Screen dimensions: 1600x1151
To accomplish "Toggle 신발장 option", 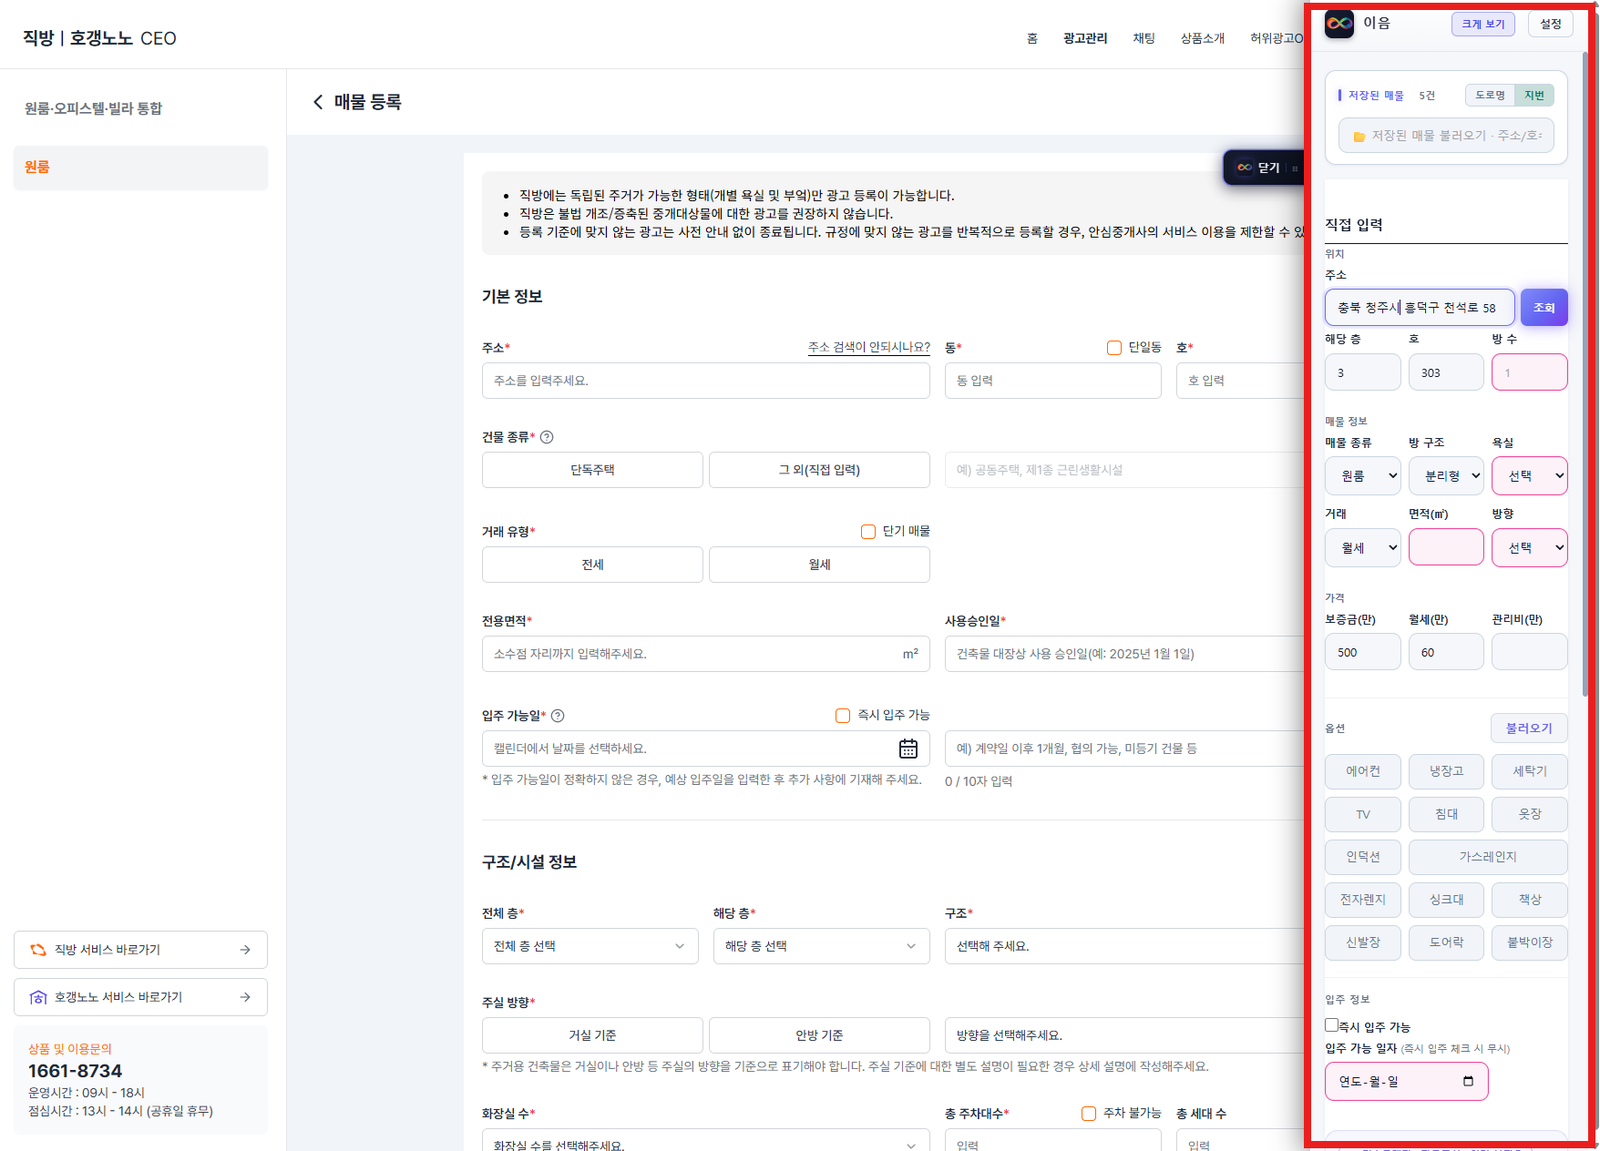I will pyautogui.click(x=1363, y=942).
